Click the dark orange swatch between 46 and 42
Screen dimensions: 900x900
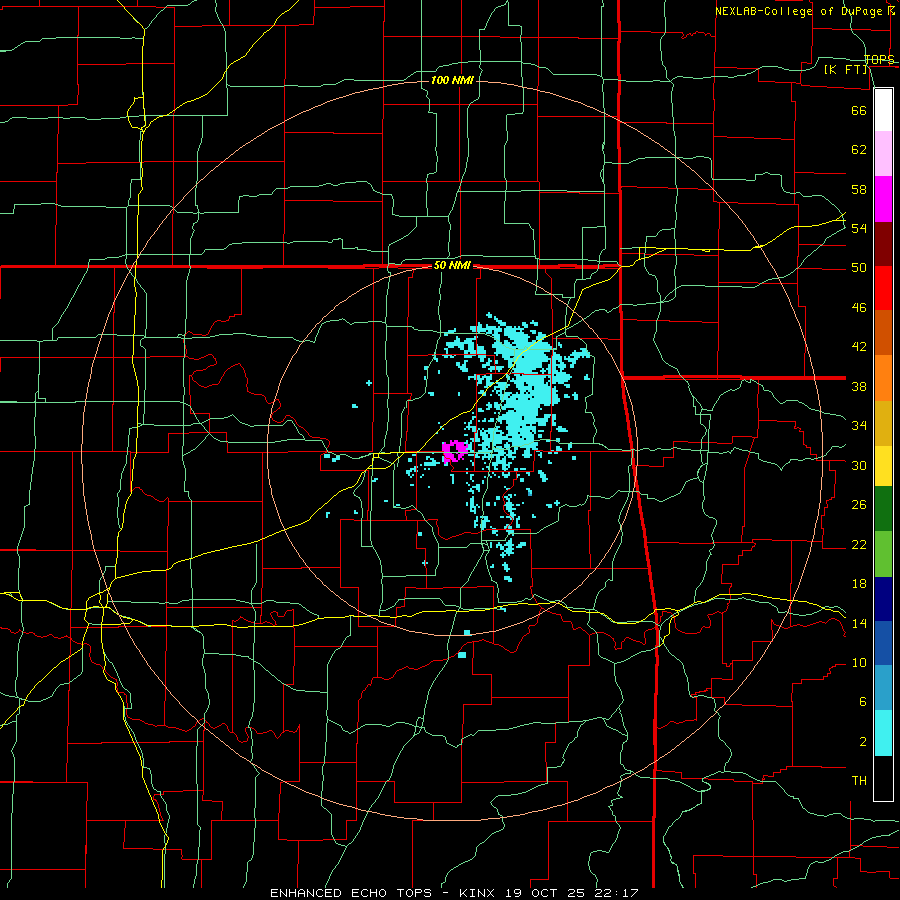coord(883,333)
